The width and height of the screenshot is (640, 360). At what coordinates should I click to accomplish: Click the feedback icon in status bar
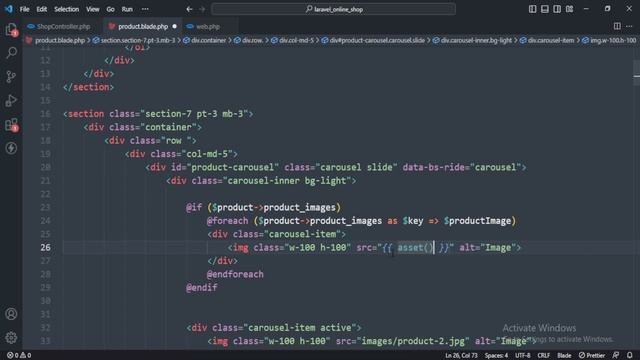pyautogui.click(x=616, y=356)
